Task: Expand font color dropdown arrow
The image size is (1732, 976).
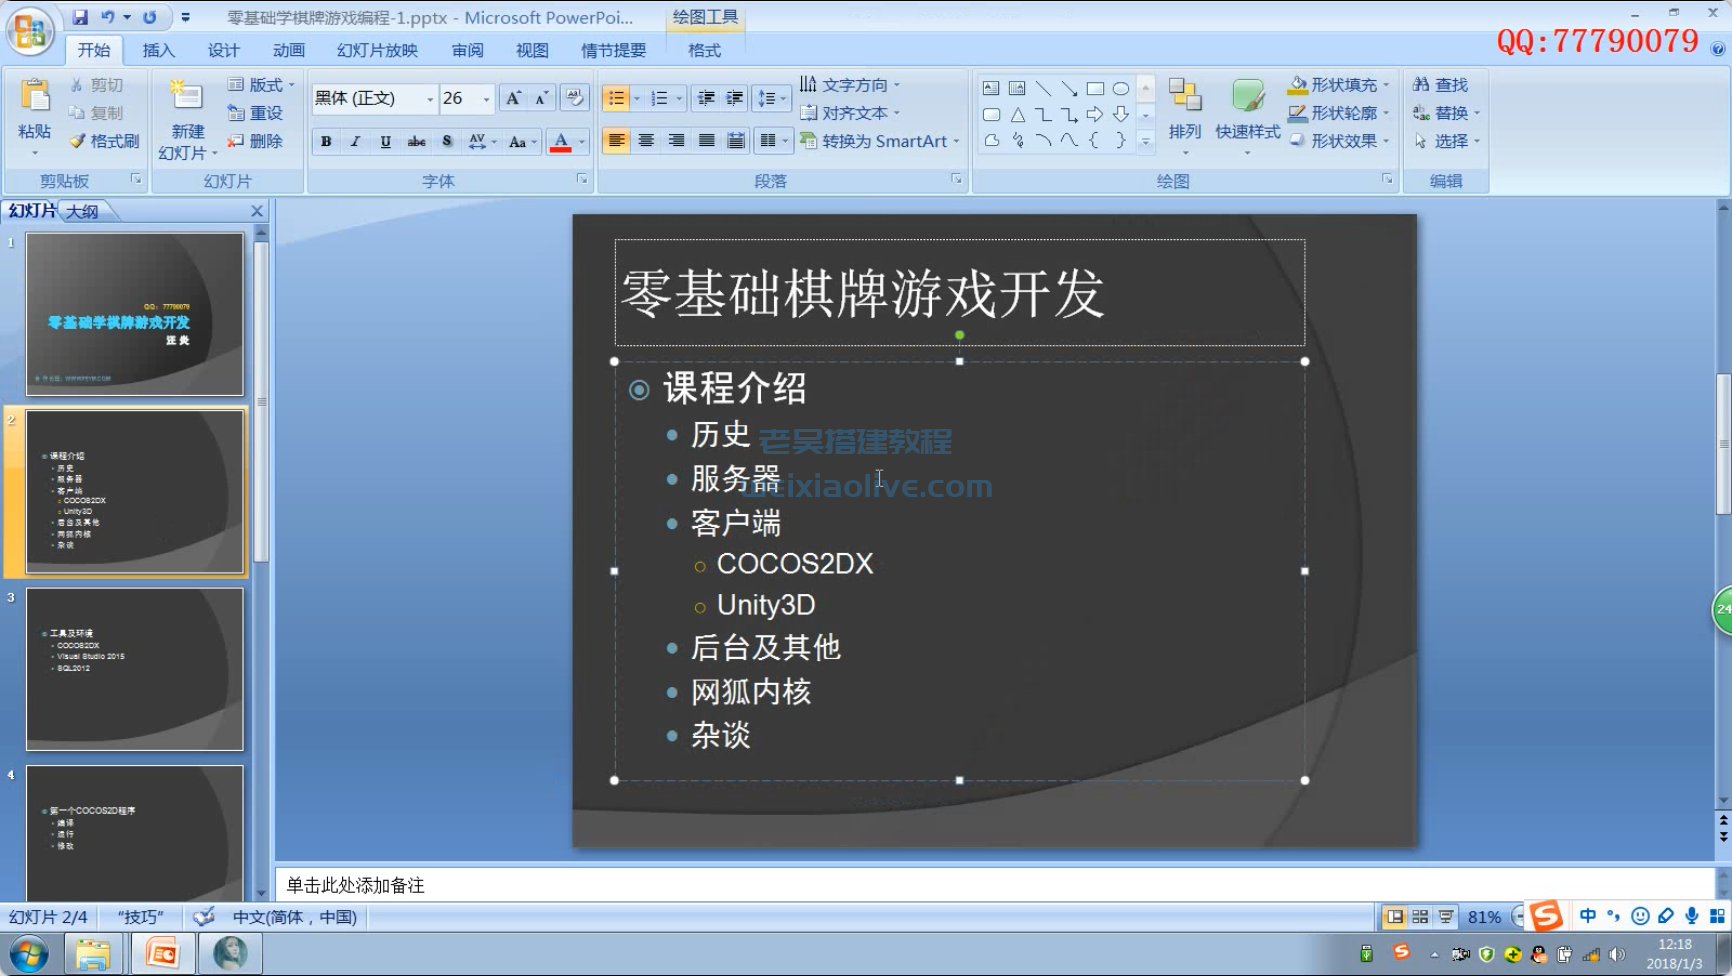Action: pos(582,142)
